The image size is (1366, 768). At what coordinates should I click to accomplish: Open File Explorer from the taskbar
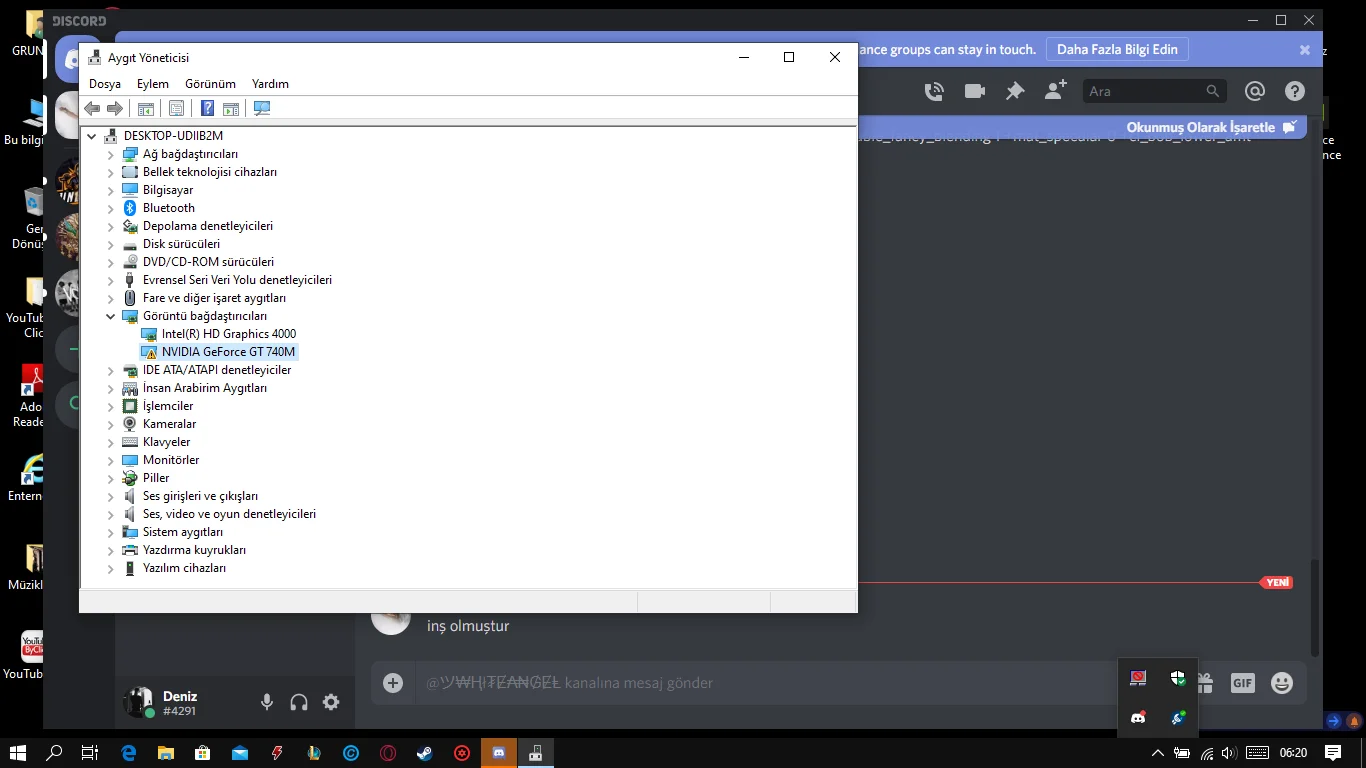pyautogui.click(x=166, y=753)
